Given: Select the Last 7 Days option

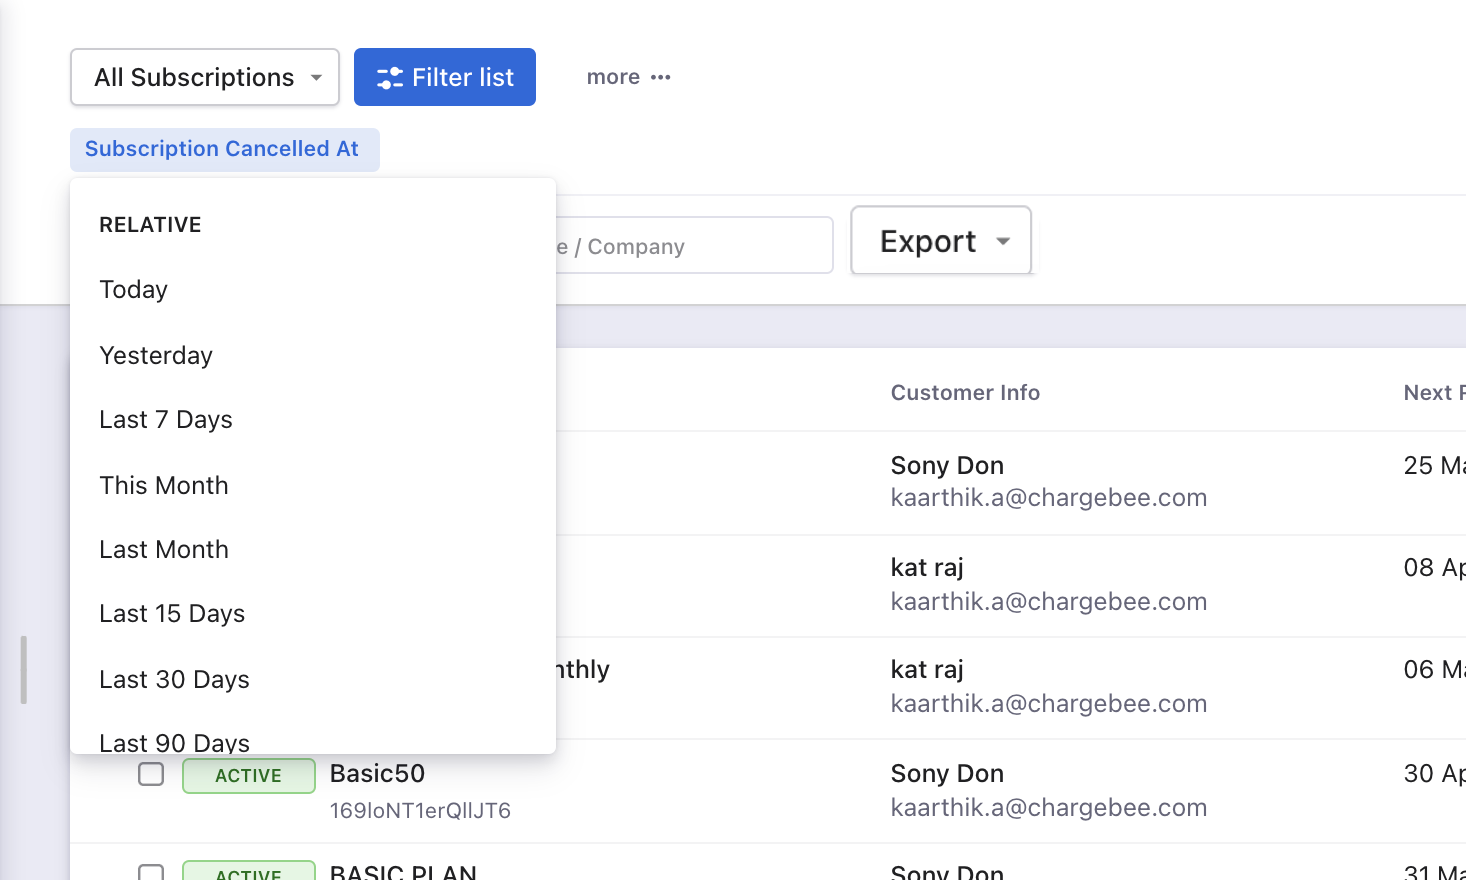Looking at the screenshot, I should [166, 420].
